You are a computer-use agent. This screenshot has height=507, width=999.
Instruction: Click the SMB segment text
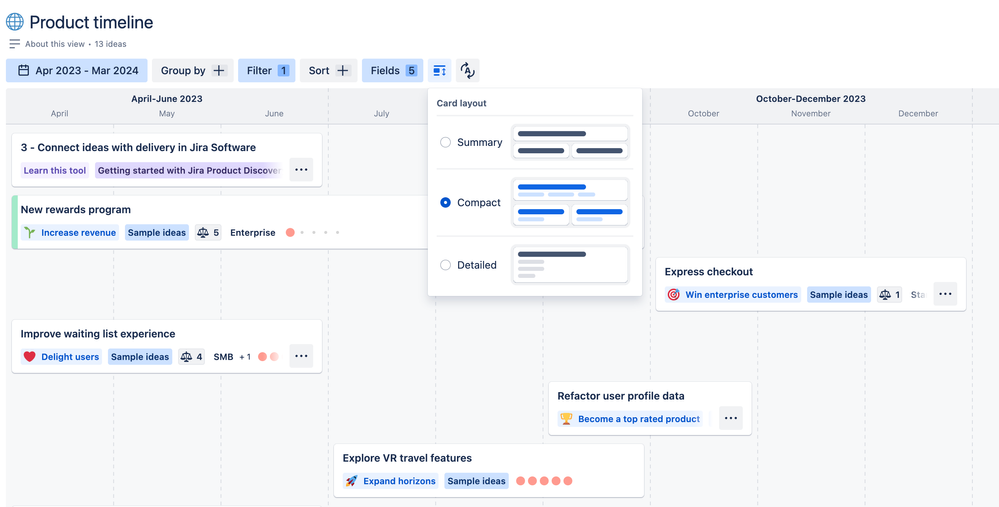[224, 357]
